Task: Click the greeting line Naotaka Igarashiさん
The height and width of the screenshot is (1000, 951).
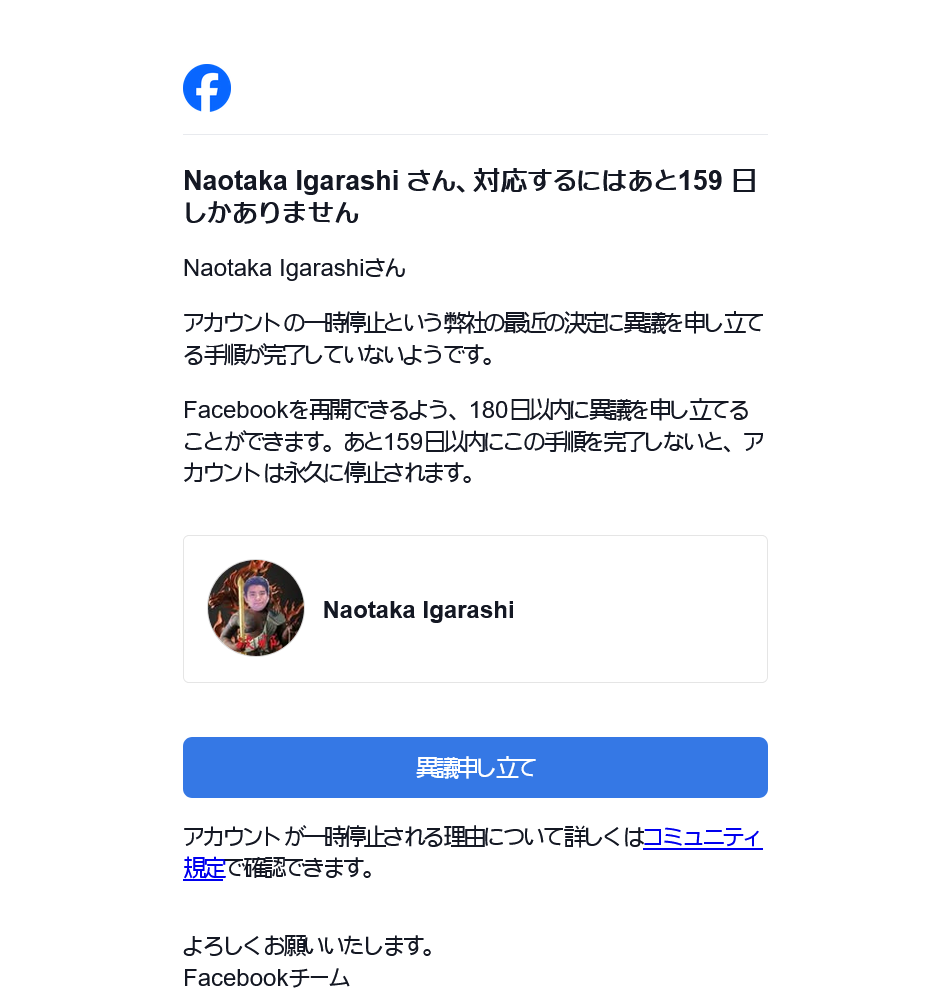Action: (x=294, y=268)
